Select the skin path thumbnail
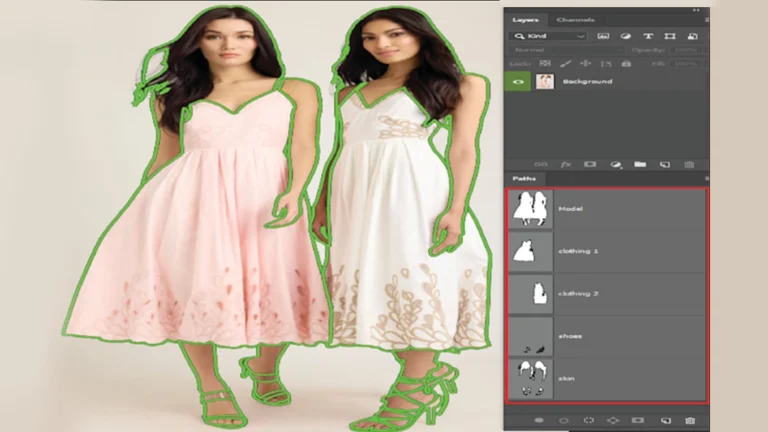Image resolution: width=768 pixels, height=432 pixels. click(530, 379)
